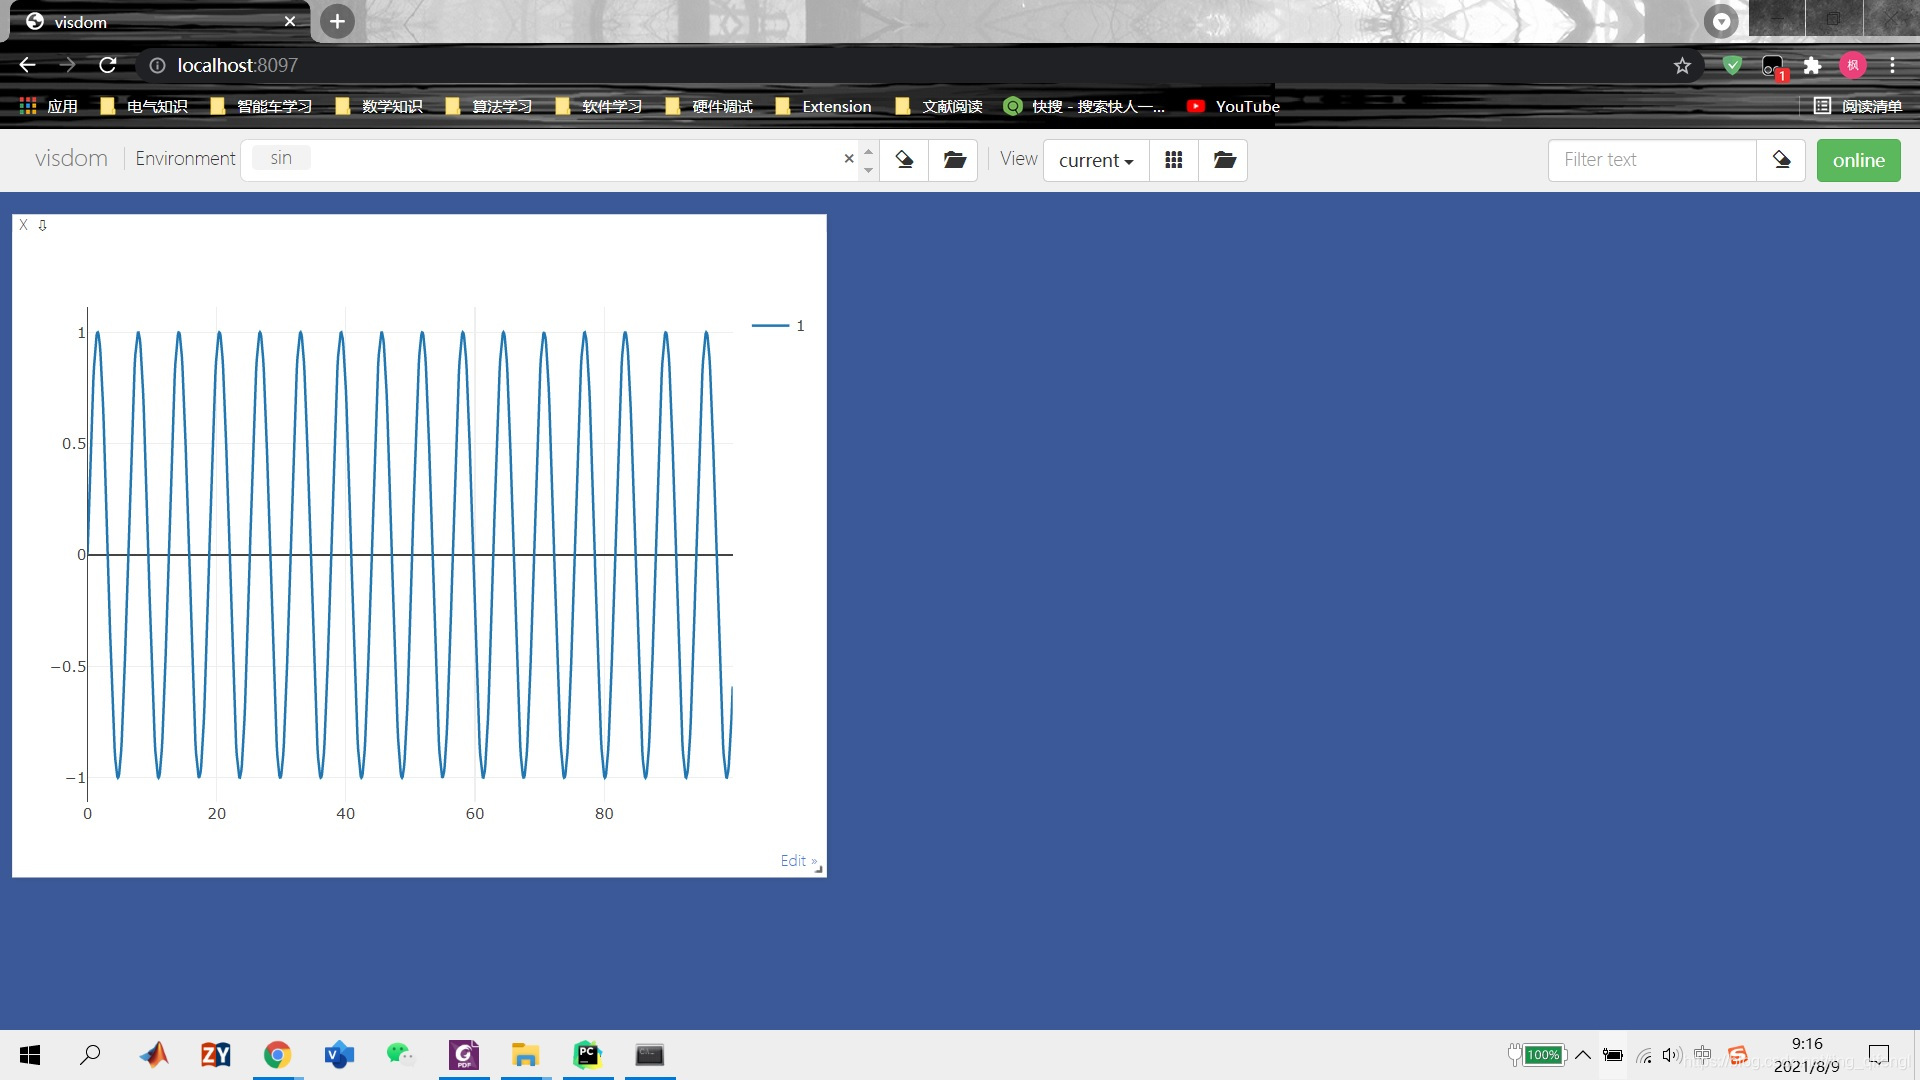Remove the sin environment with X
The image size is (1920, 1080).
[849, 159]
